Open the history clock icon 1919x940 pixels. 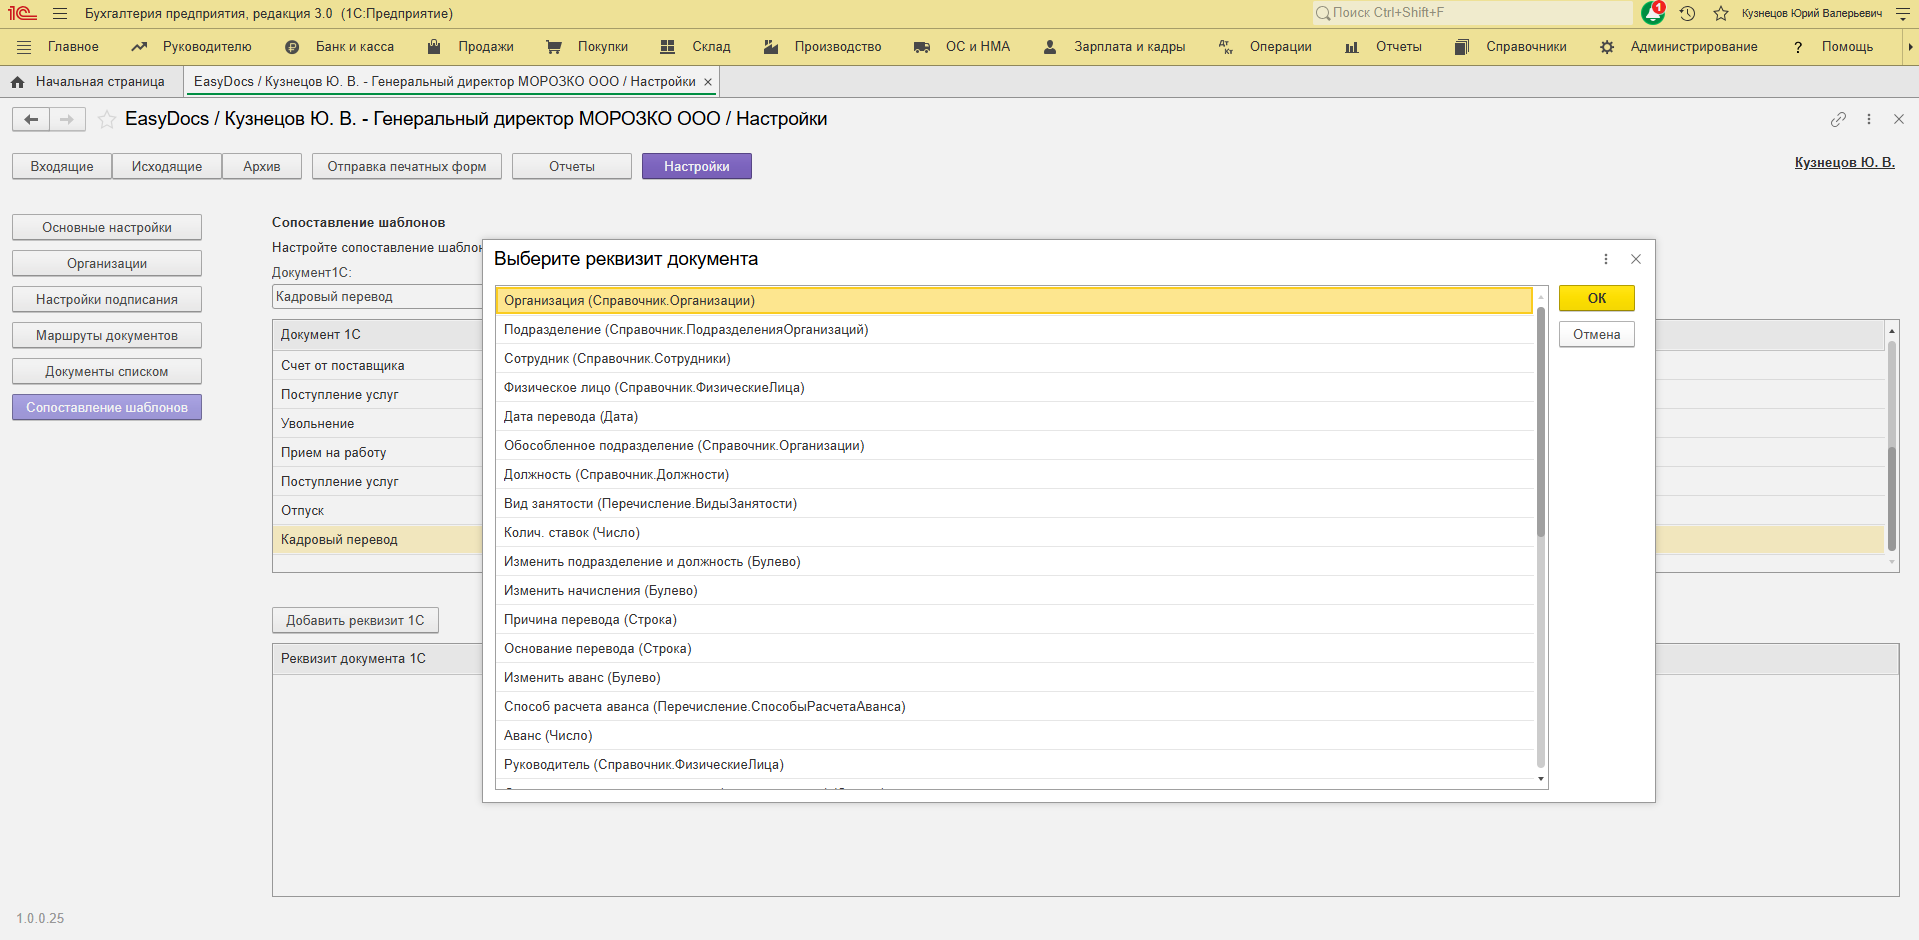coord(1687,13)
